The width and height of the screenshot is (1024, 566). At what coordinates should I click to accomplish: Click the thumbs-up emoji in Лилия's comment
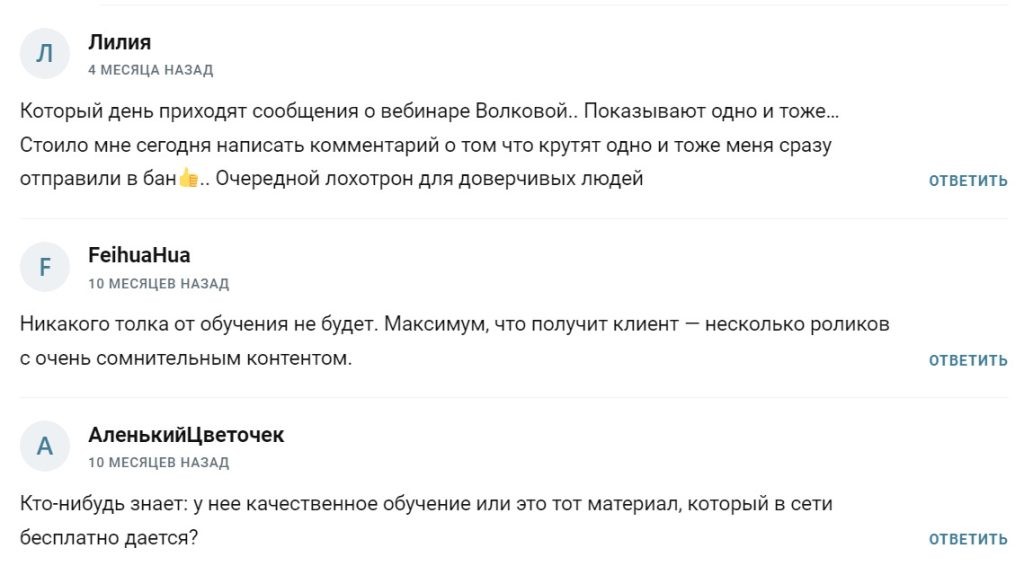(188, 178)
